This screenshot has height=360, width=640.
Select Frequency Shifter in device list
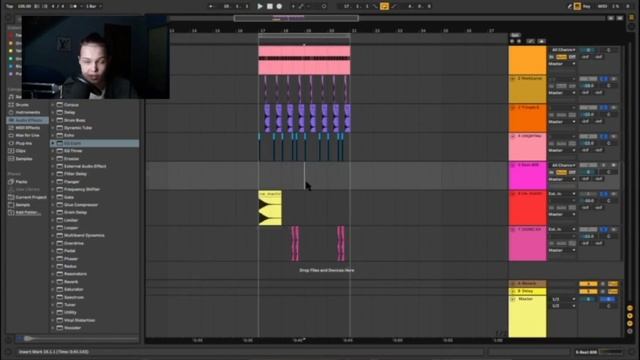[x=82, y=189]
